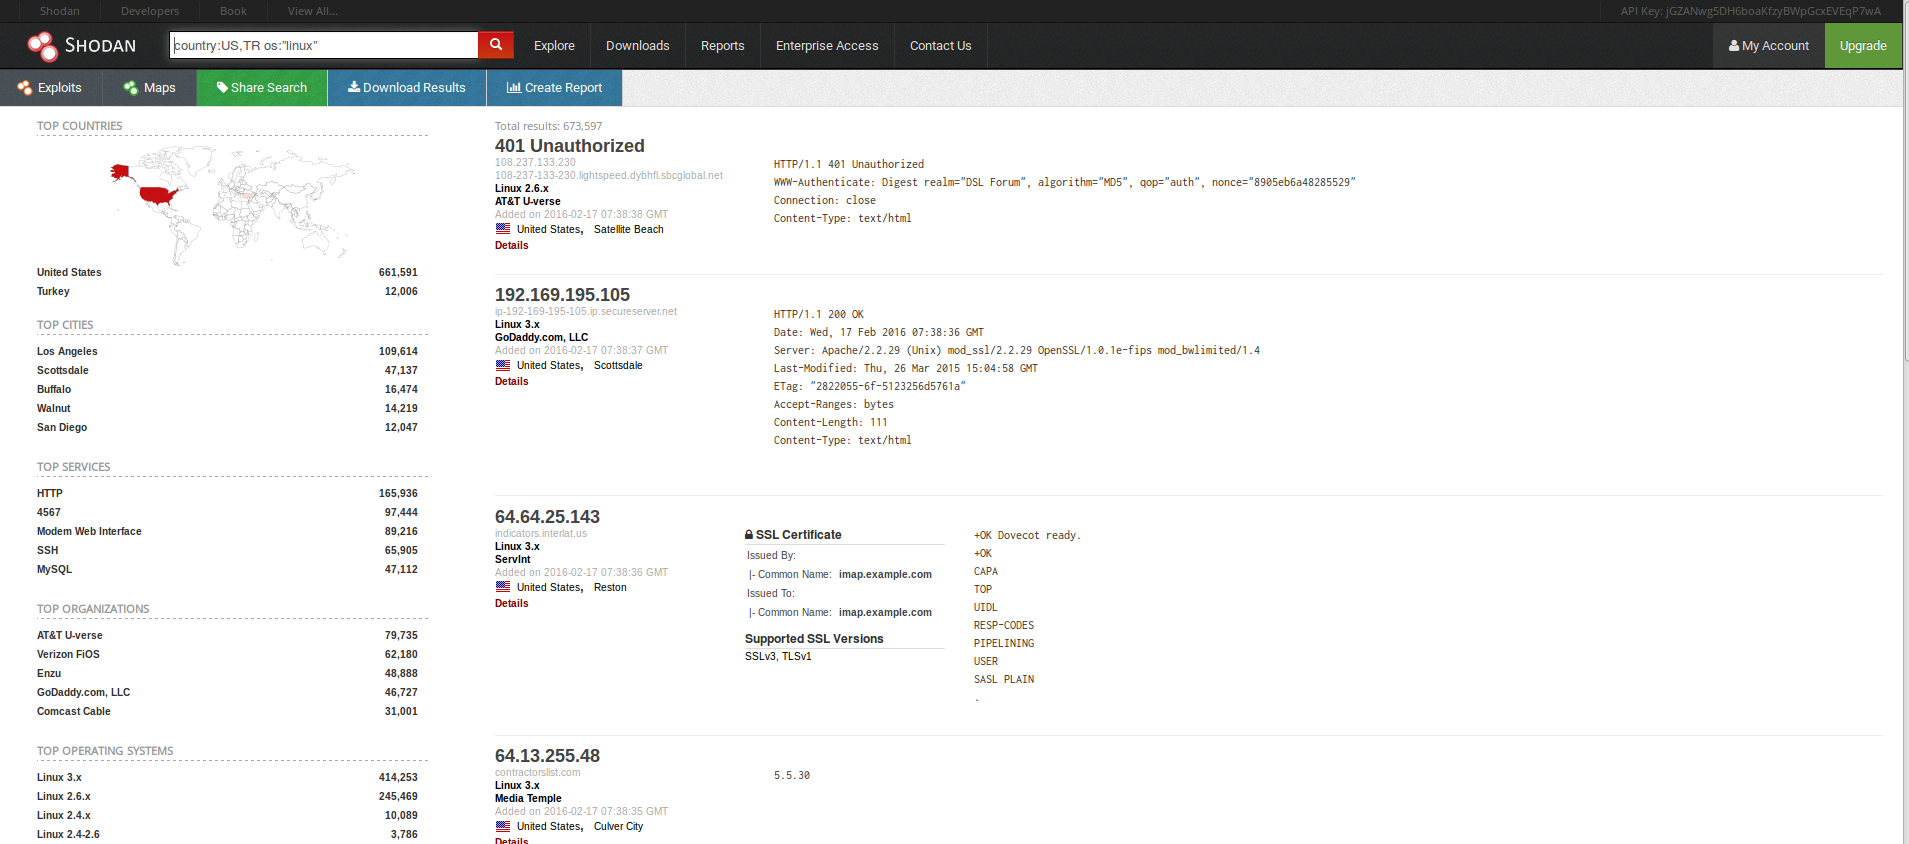Open the Reports menu item
Viewport: 1909px width, 844px height.
point(722,46)
